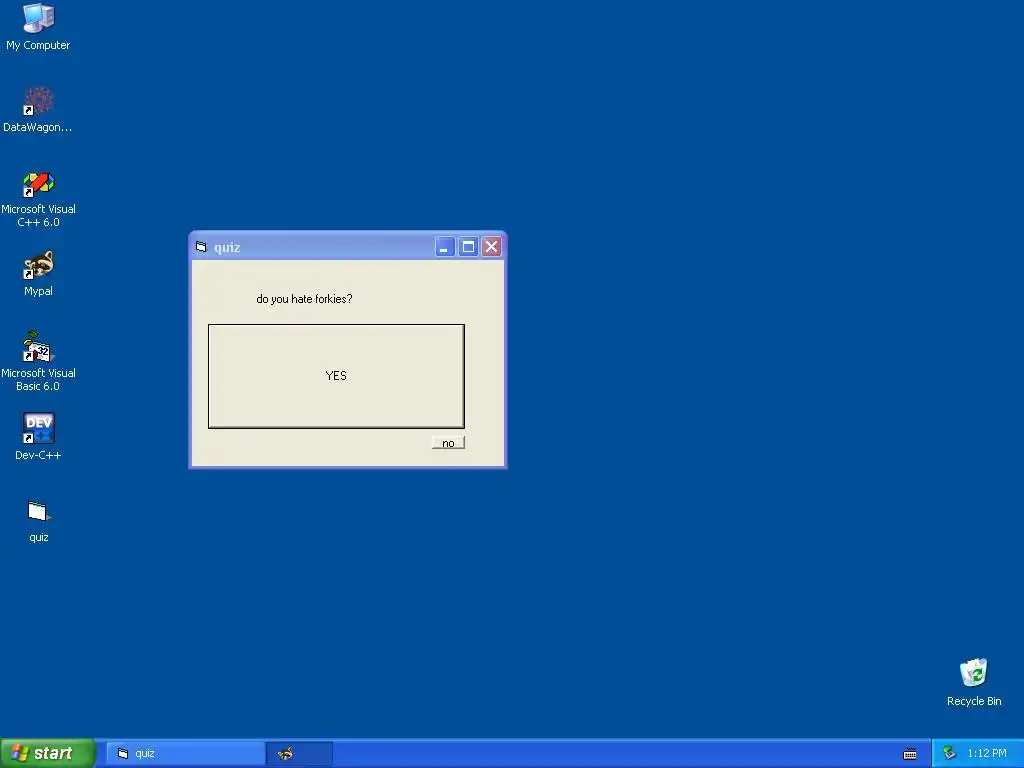Click the small no button
Screen dimensions: 1024x768
(x=448, y=443)
